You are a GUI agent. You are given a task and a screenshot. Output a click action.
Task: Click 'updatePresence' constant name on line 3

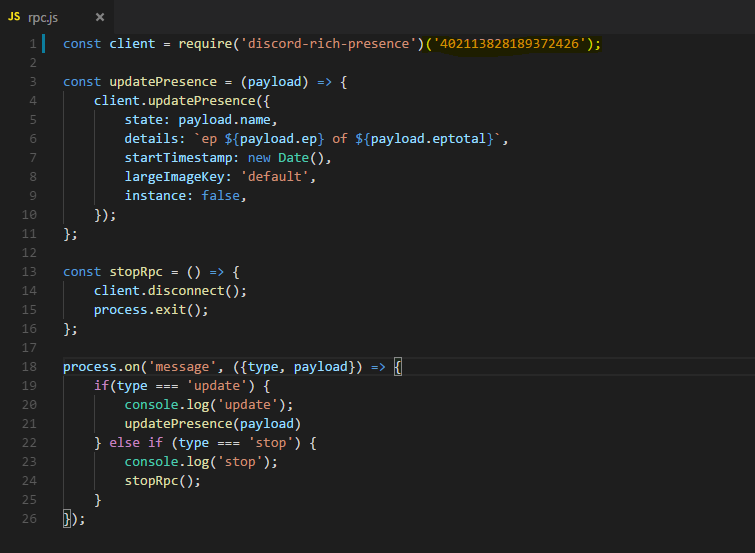(x=163, y=82)
